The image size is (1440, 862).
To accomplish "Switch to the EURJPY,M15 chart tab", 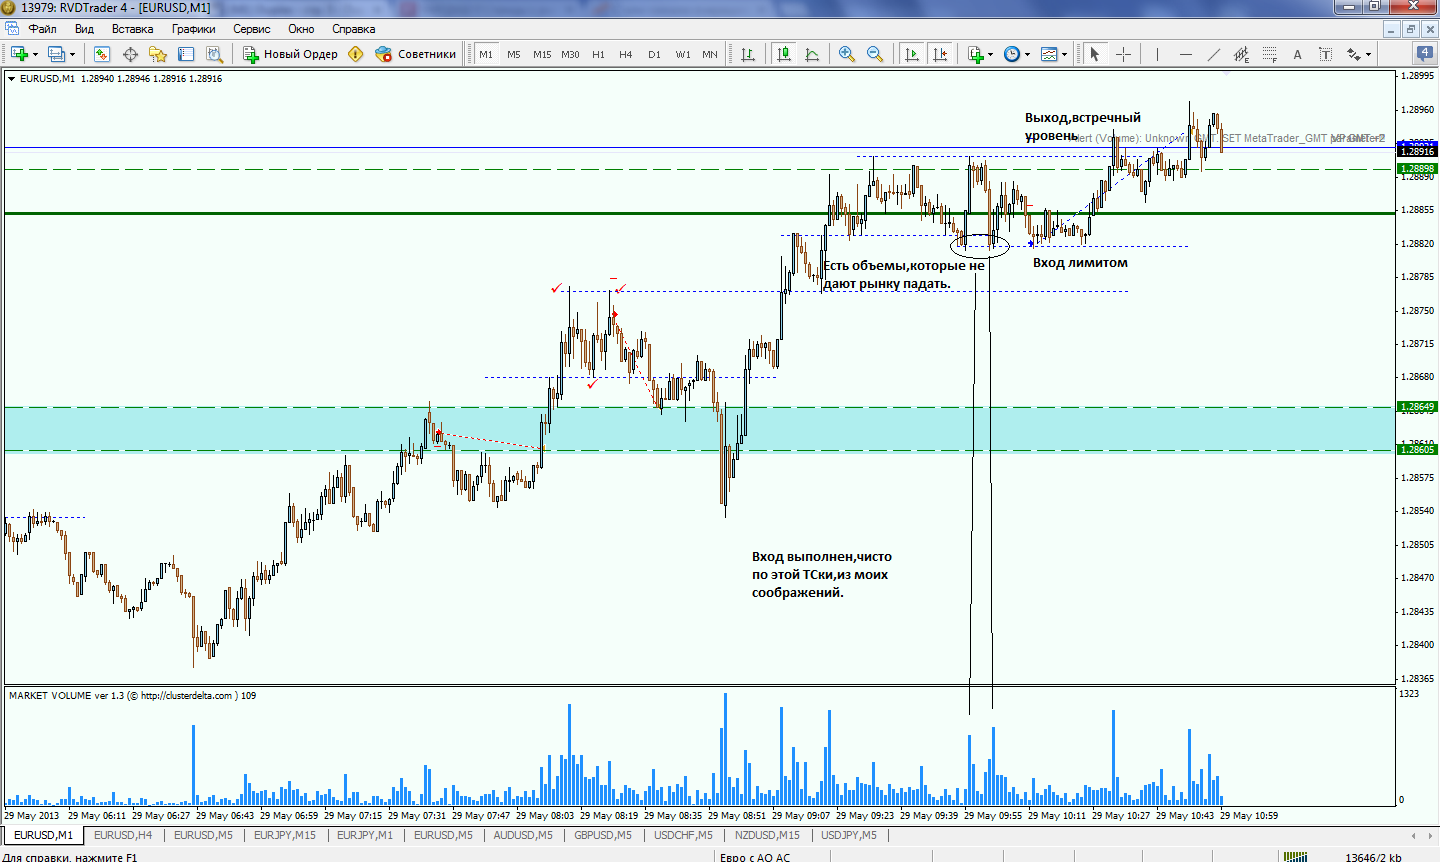I will [x=285, y=835].
